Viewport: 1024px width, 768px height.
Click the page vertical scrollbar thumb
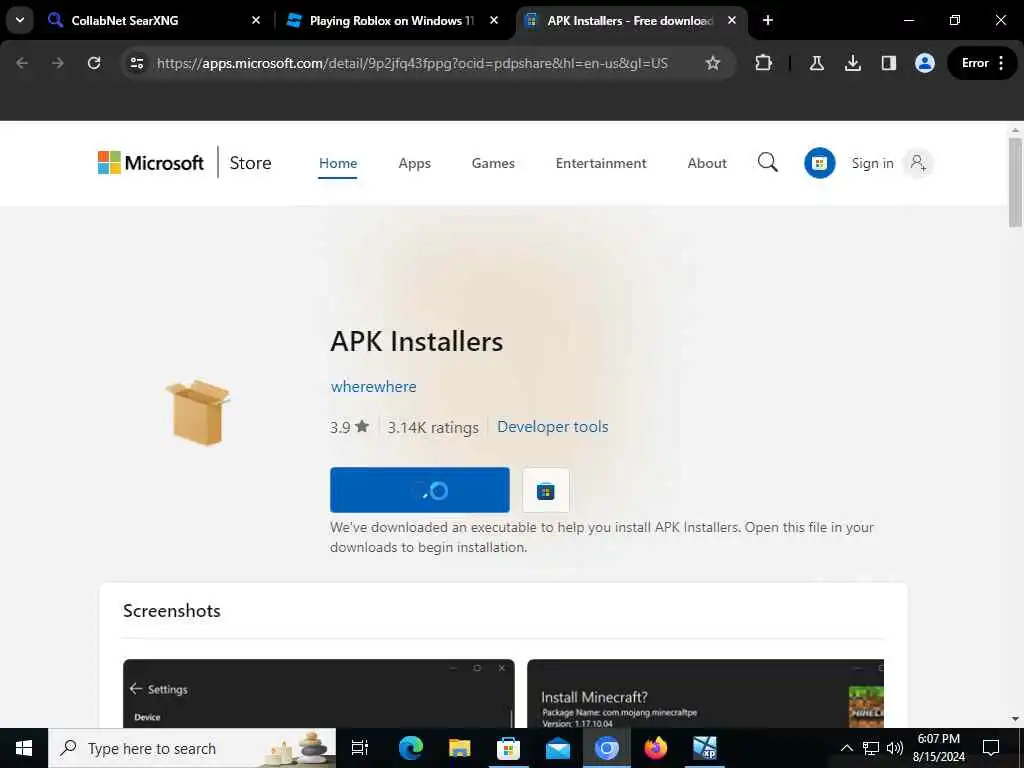click(1015, 182)
